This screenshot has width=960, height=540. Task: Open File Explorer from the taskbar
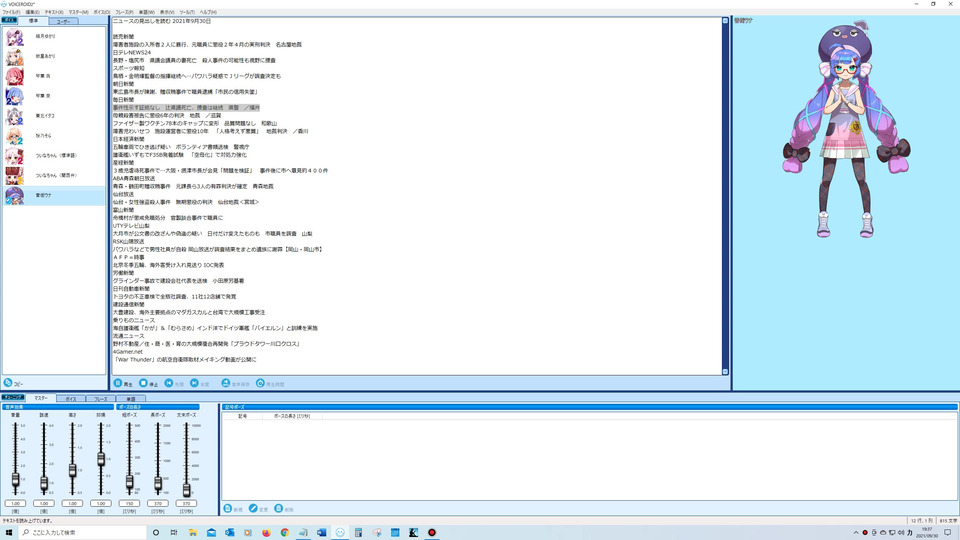click(193, 533)
